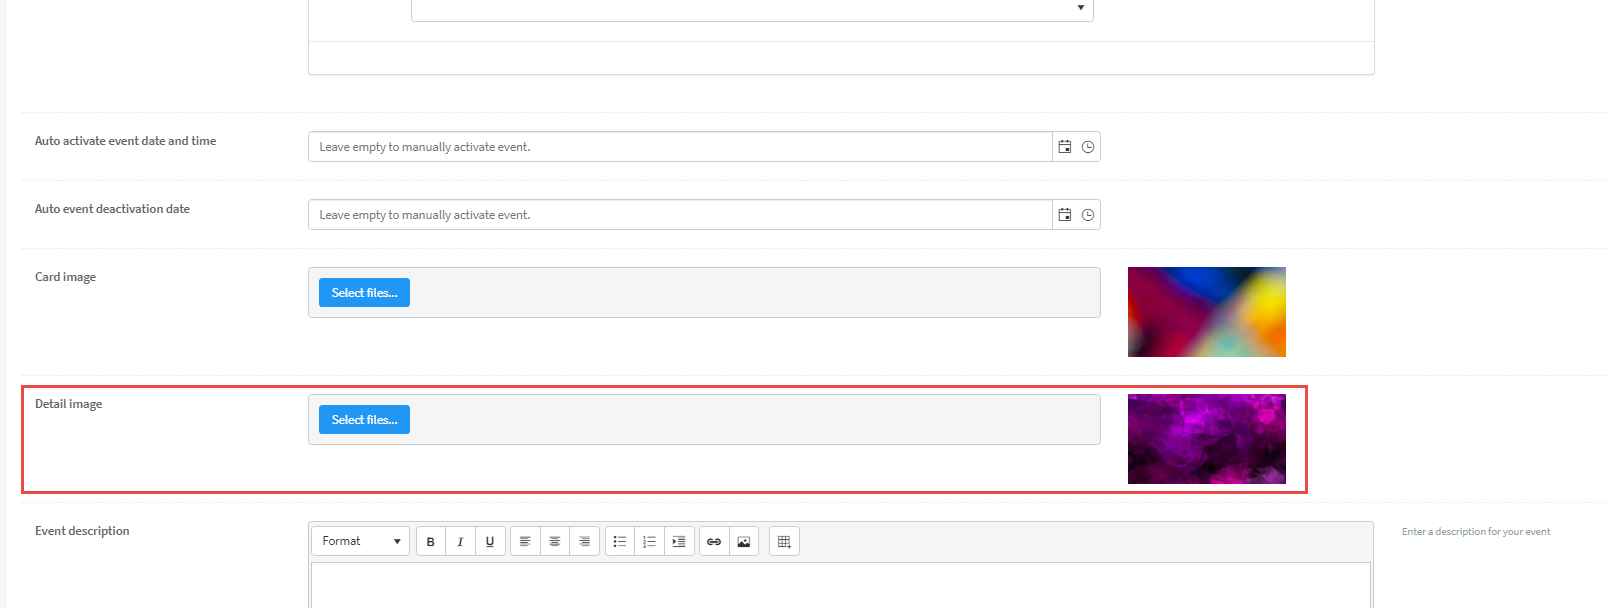Screen dimensions: 1608x608
Task: Toggle bold formatting in description editor
Action: point(431,541)
